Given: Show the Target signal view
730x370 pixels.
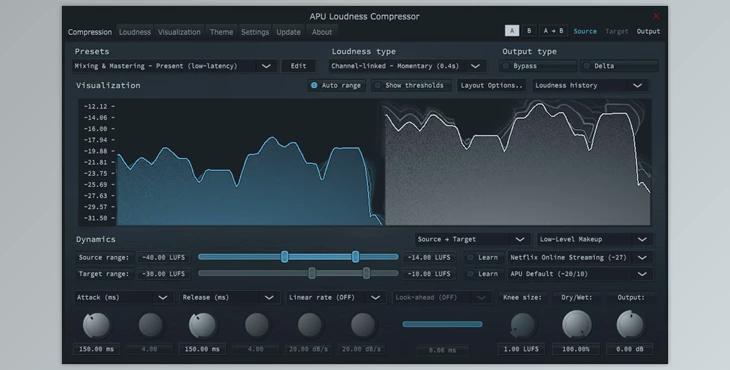Looking at the screenshot, I should click(616, 31).
